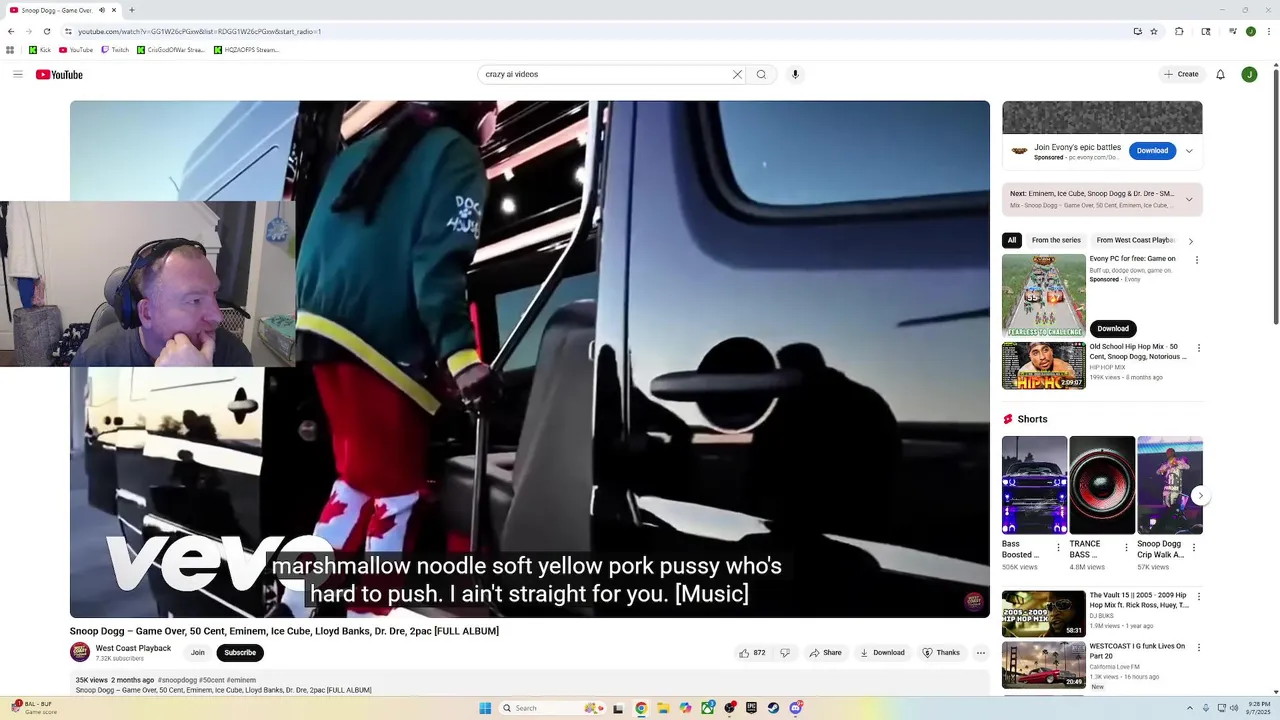This screenshot has height=720, width=1280.
Task: Open Epic Games Launcher from taskbar
Action: click(x=751, y=708)
